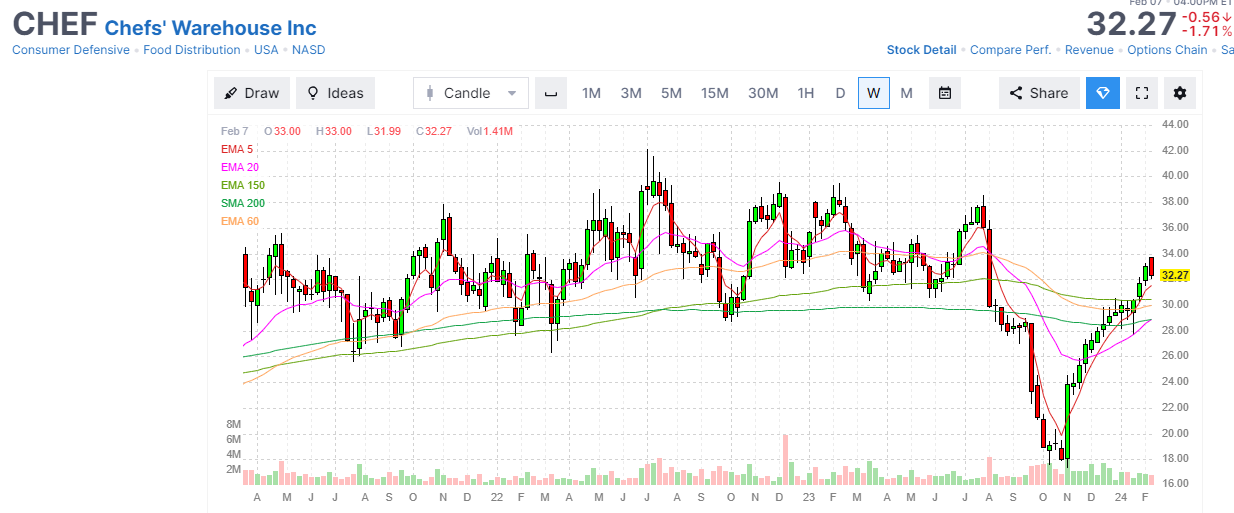Click the blue diamond premium icon
The width and height of the screenshot is (1234, 513).
[1103, 93]
